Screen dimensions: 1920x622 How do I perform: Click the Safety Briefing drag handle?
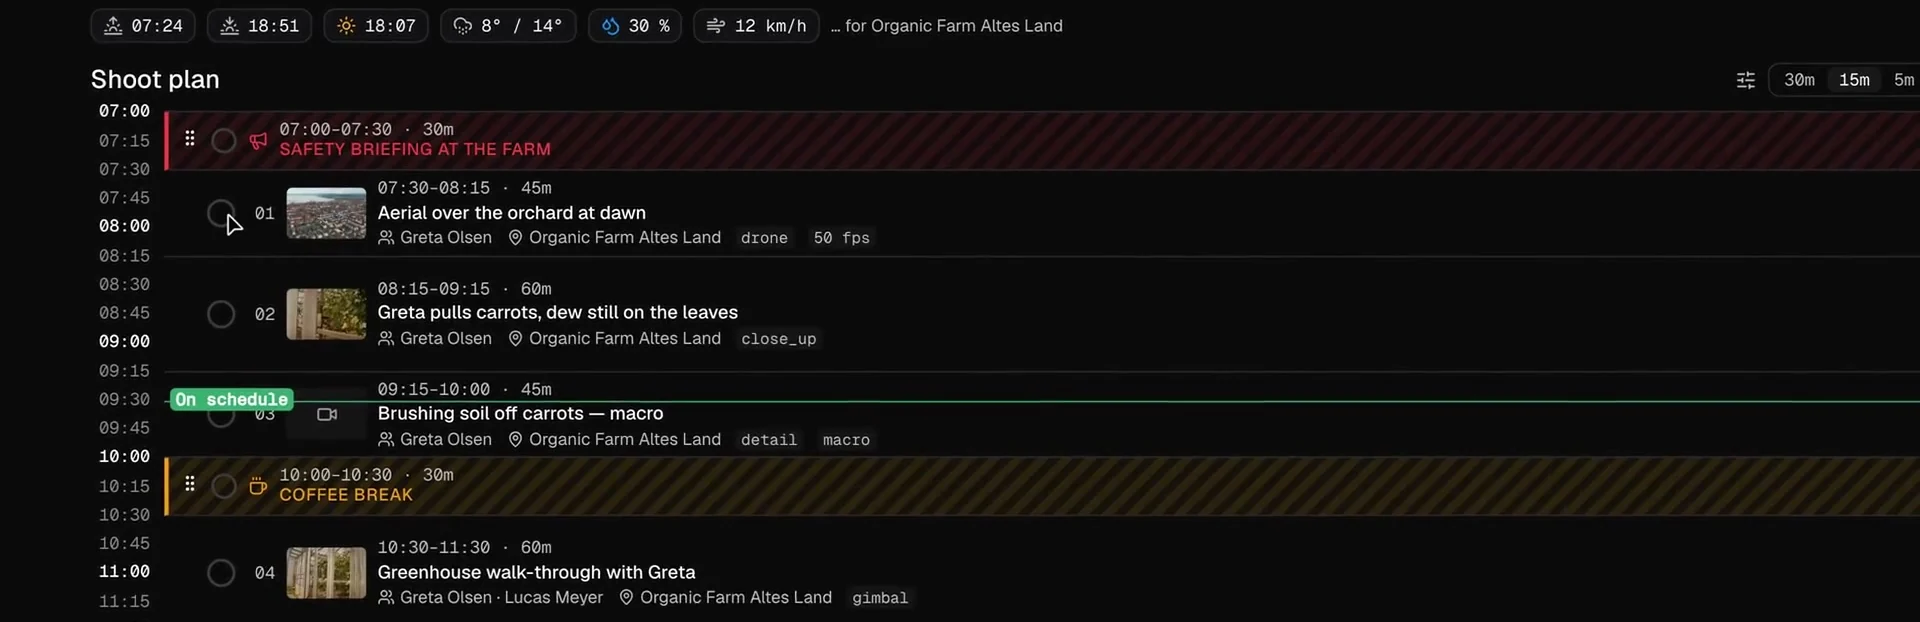(x=190, y=139)
